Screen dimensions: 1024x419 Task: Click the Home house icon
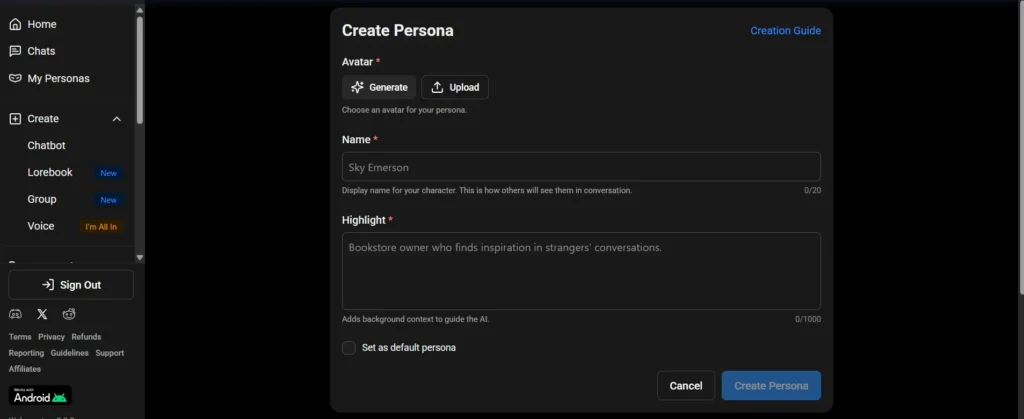[x=15, y=24]
